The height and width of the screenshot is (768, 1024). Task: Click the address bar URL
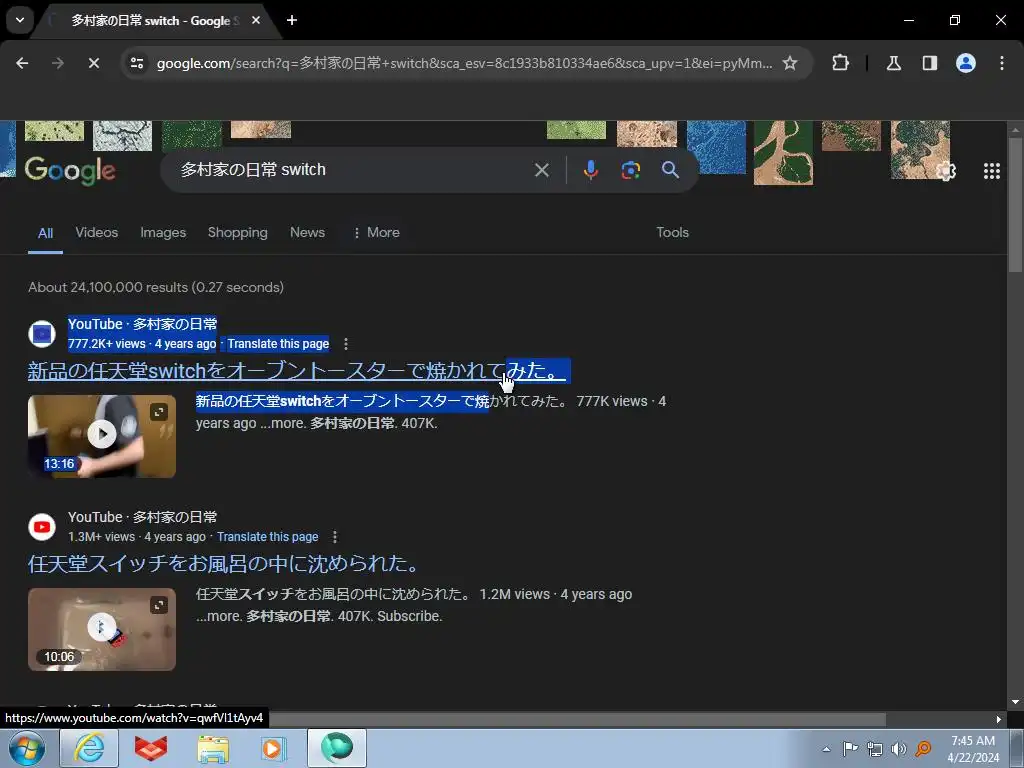click(x=464, y=63)
